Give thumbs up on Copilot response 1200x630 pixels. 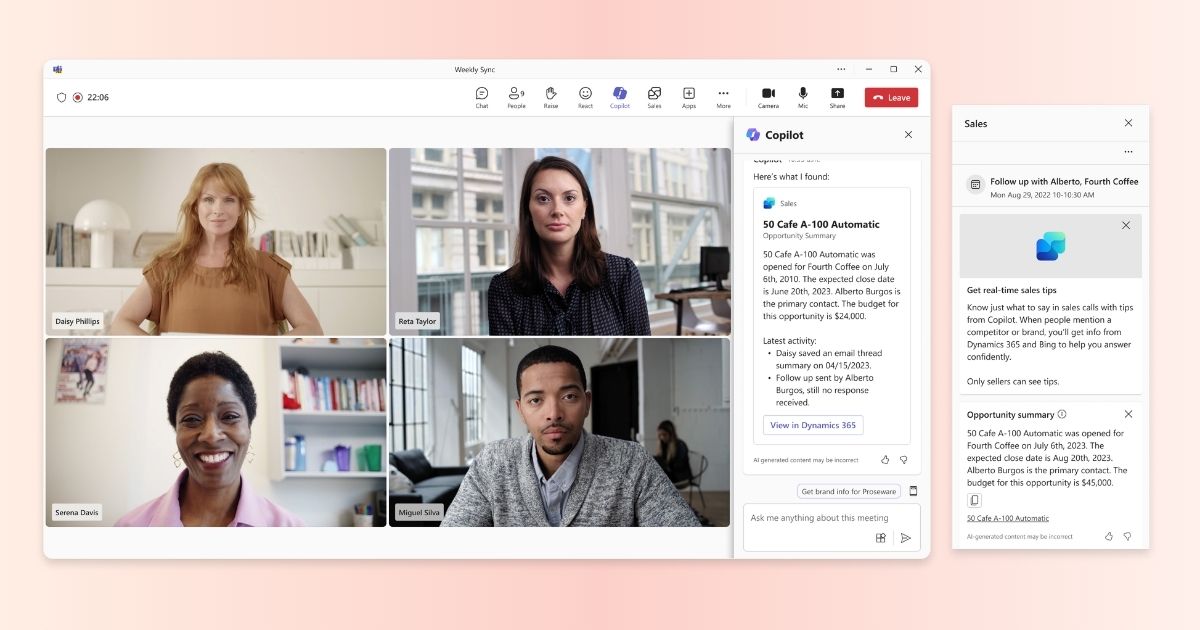(x=885, y=460)
